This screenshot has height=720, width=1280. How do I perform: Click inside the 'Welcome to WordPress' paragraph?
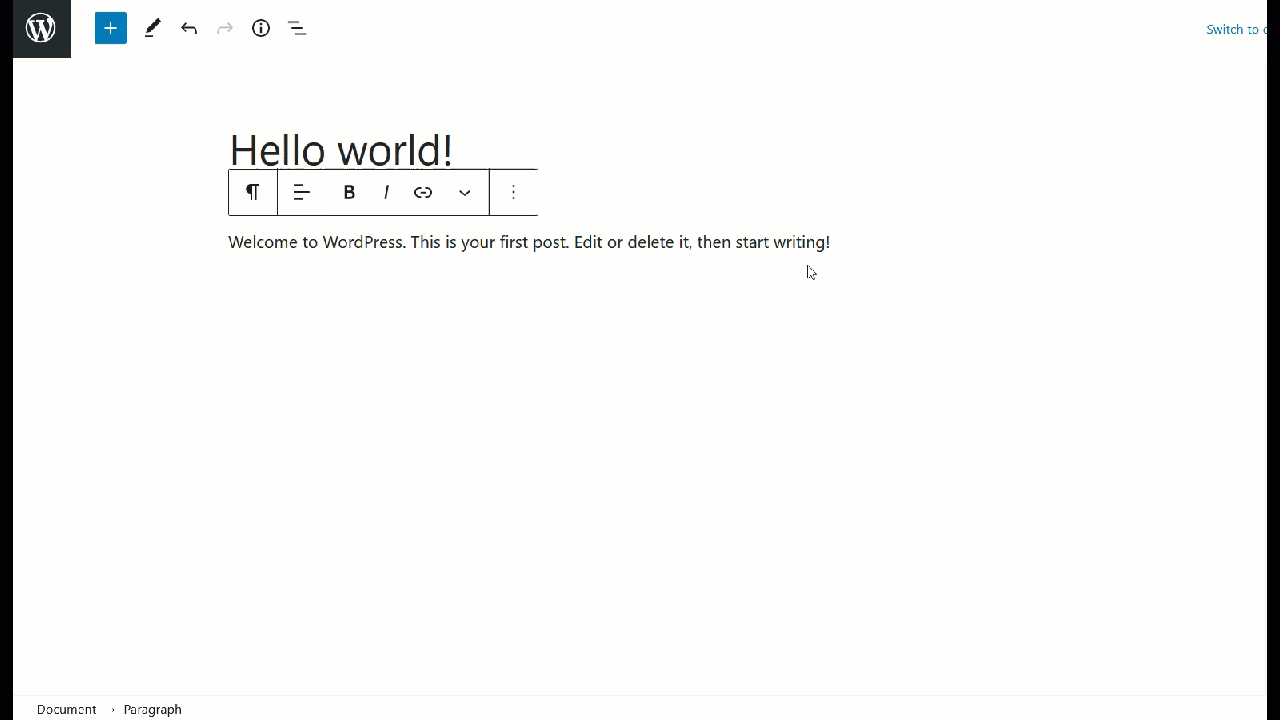tap(528, 243)
